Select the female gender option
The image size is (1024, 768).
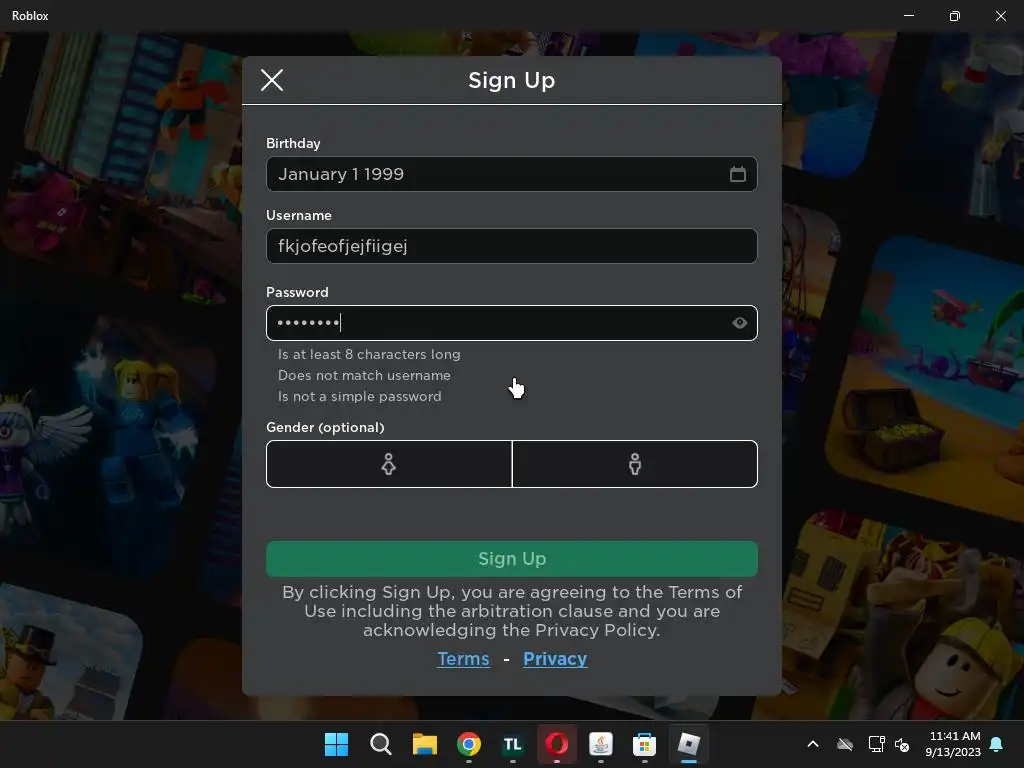(x=389, y=464)
